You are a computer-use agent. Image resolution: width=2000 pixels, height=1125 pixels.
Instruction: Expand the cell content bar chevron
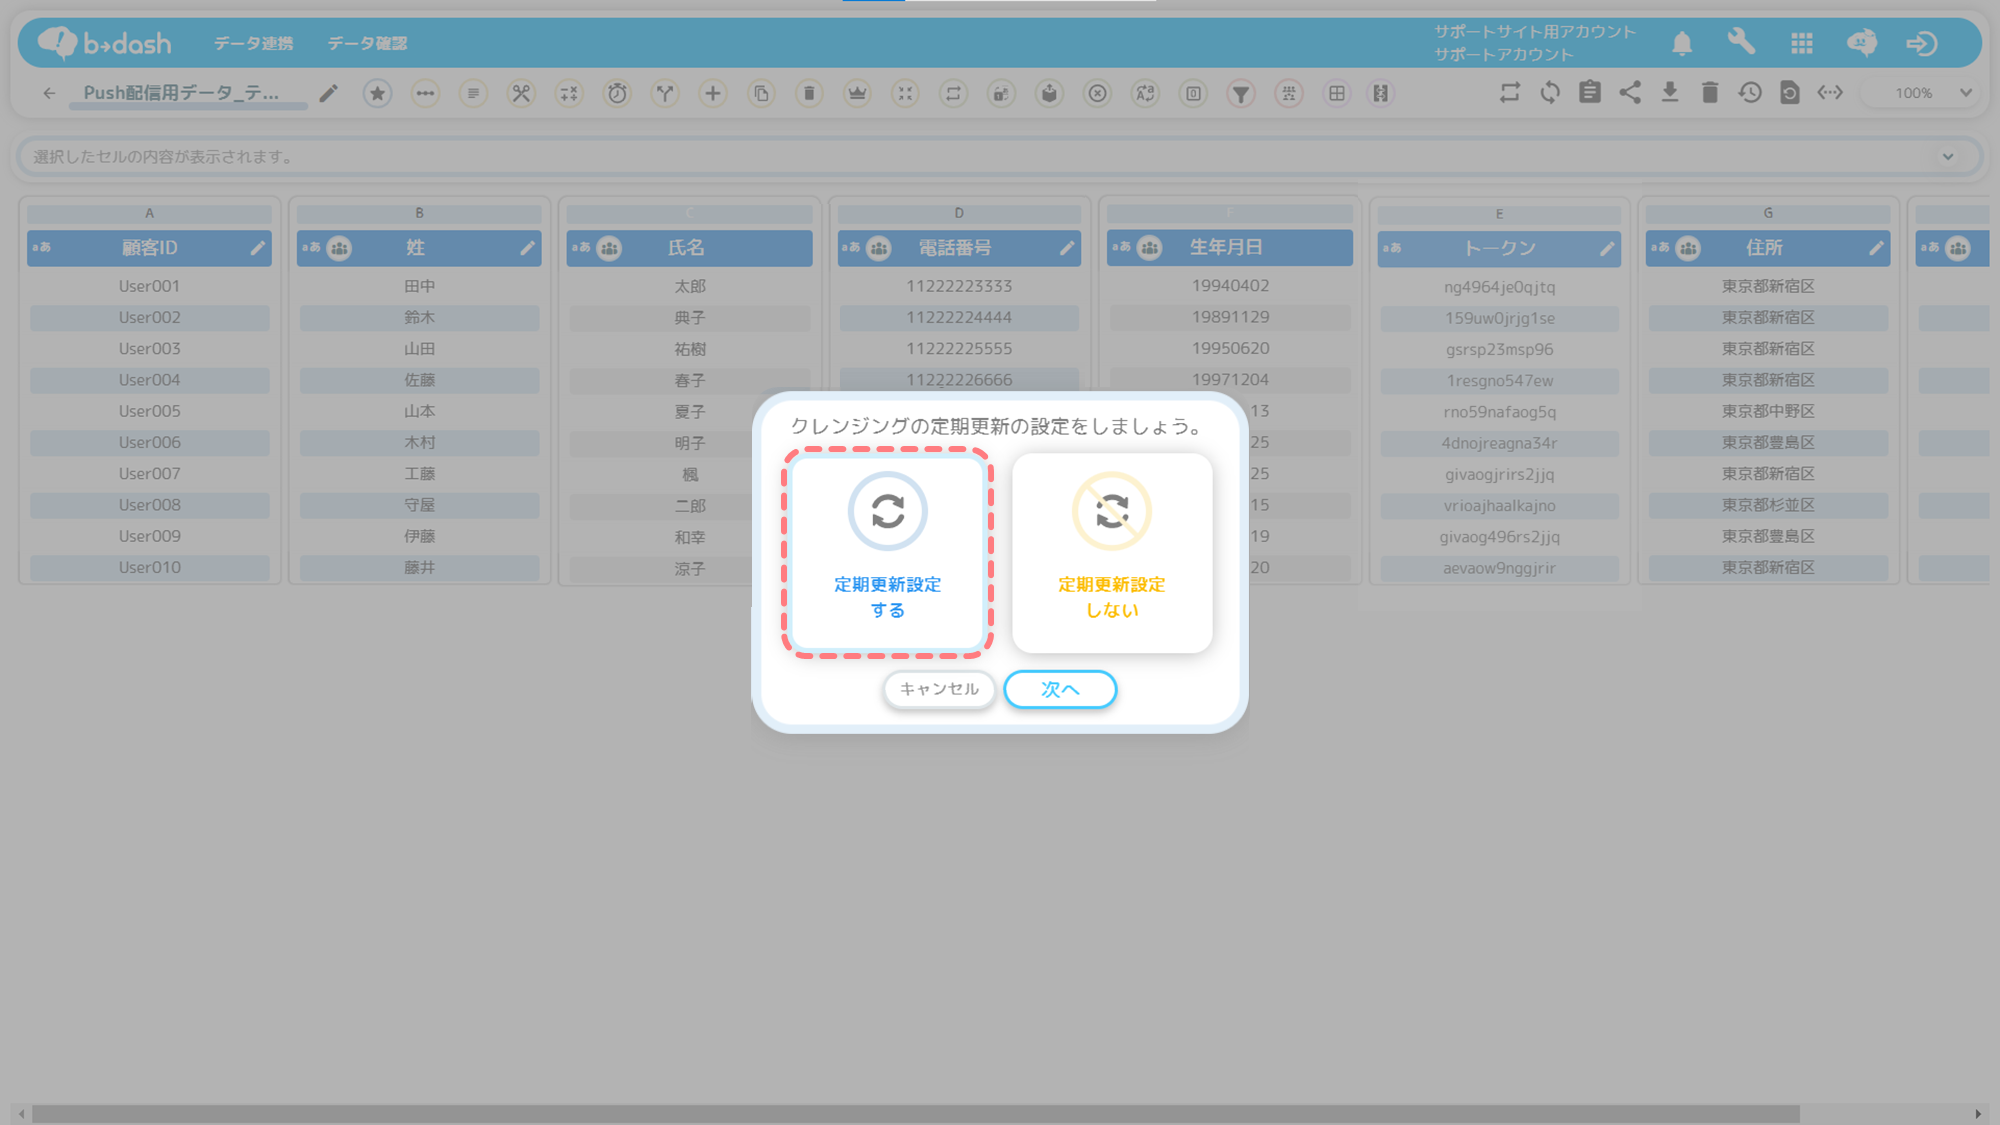point(1947,156)
